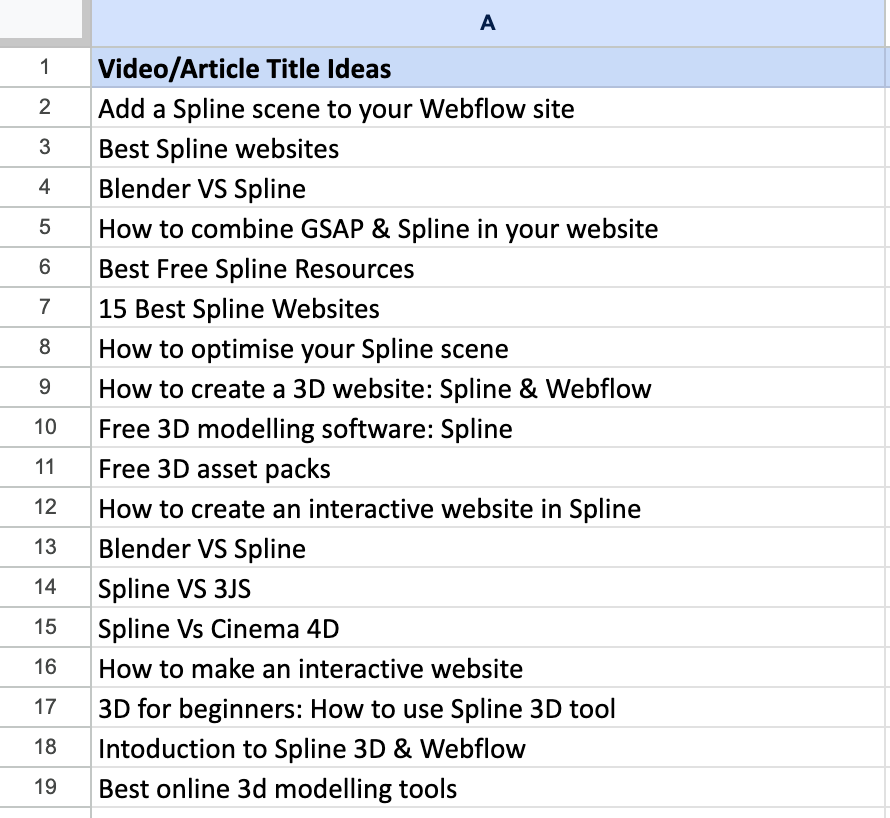Select cell 'Best Spline websites'

tap(490, 148)
